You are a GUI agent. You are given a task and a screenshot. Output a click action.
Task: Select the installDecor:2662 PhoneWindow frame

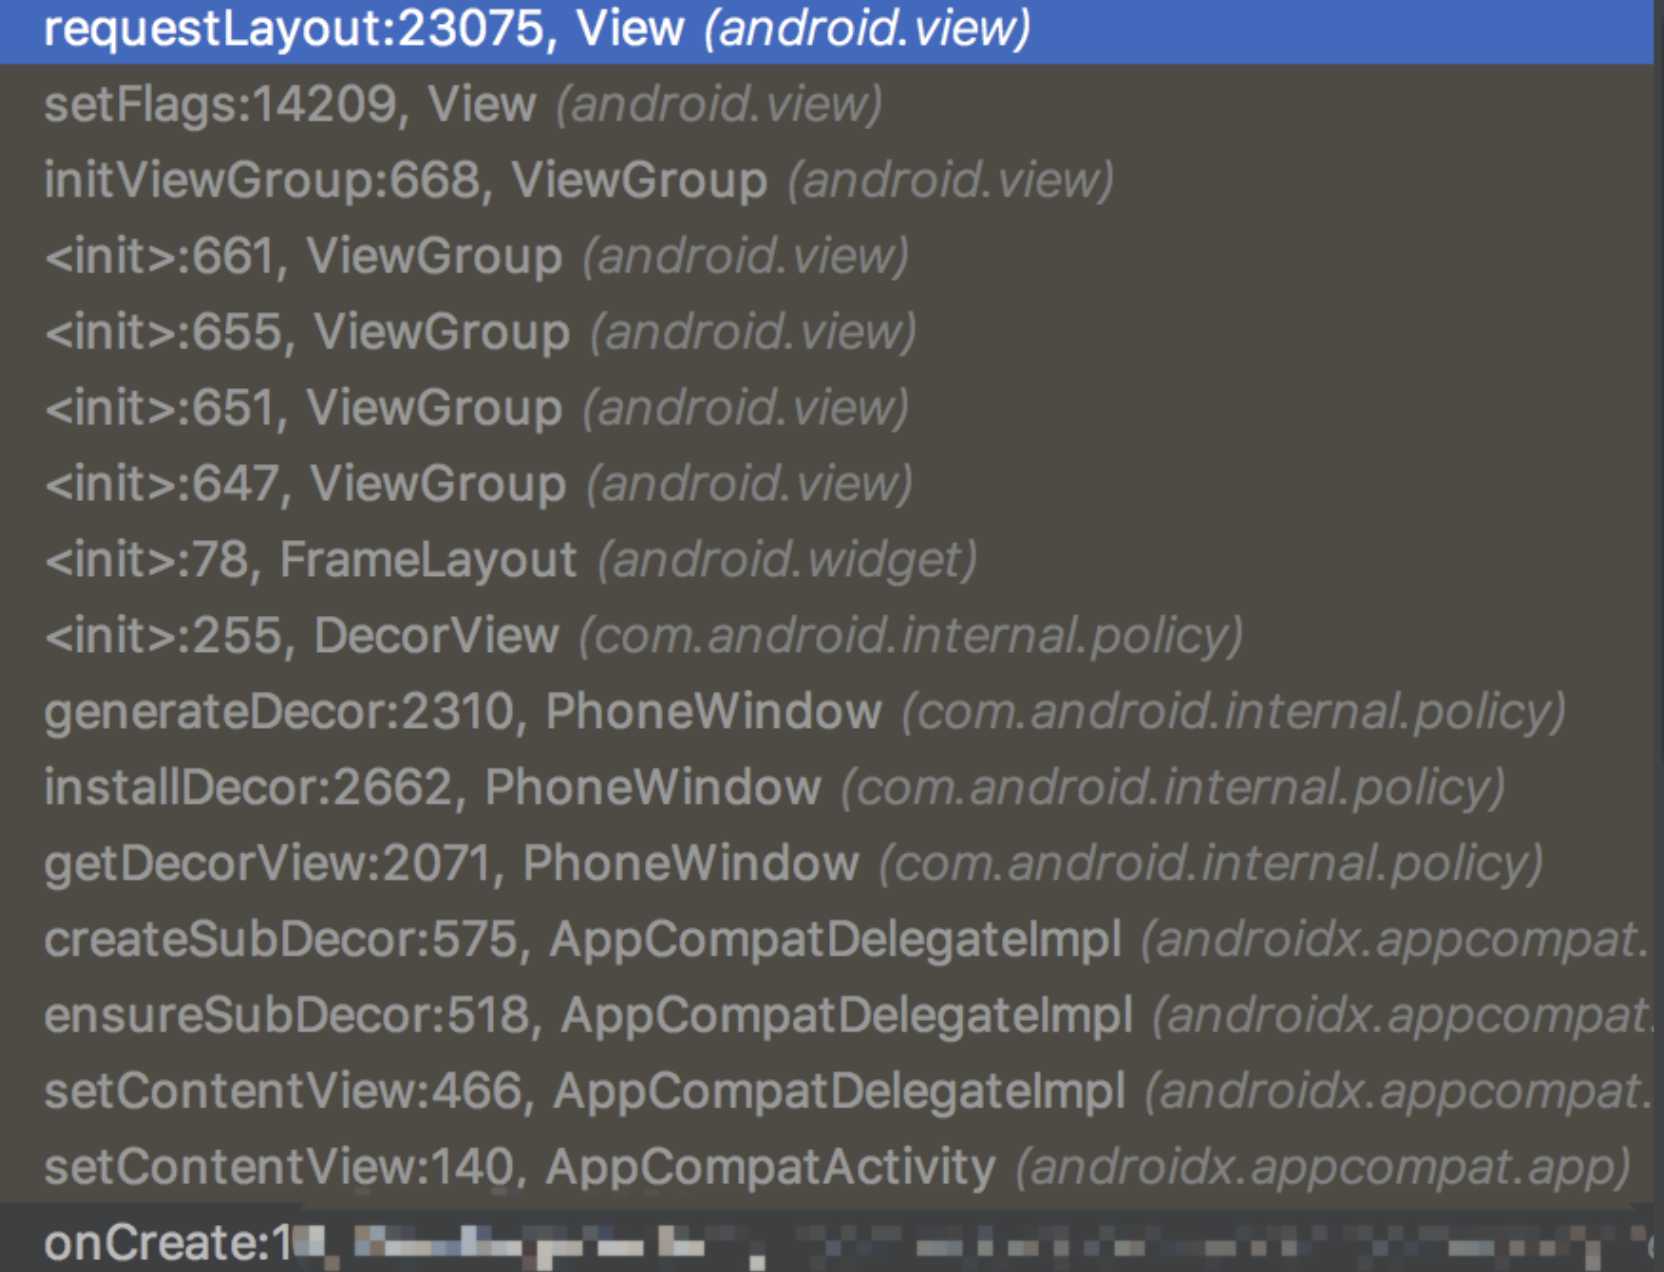pyautogui.click(x=827, y=788)
